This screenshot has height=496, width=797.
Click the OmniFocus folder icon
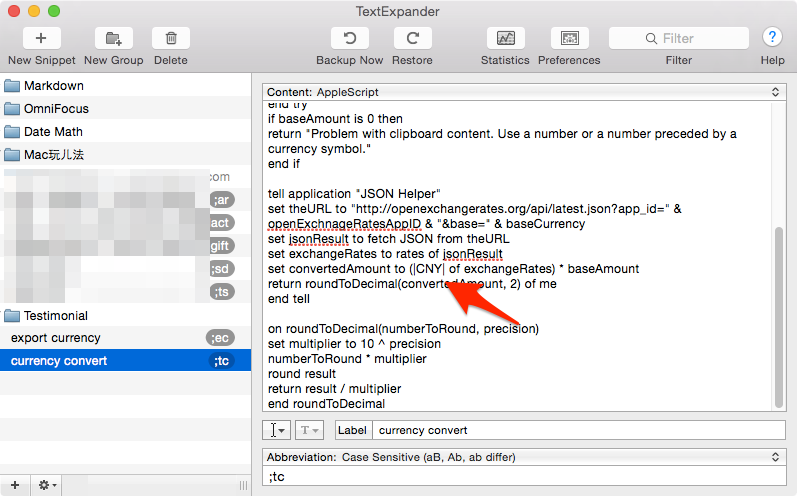coord(12,108)
